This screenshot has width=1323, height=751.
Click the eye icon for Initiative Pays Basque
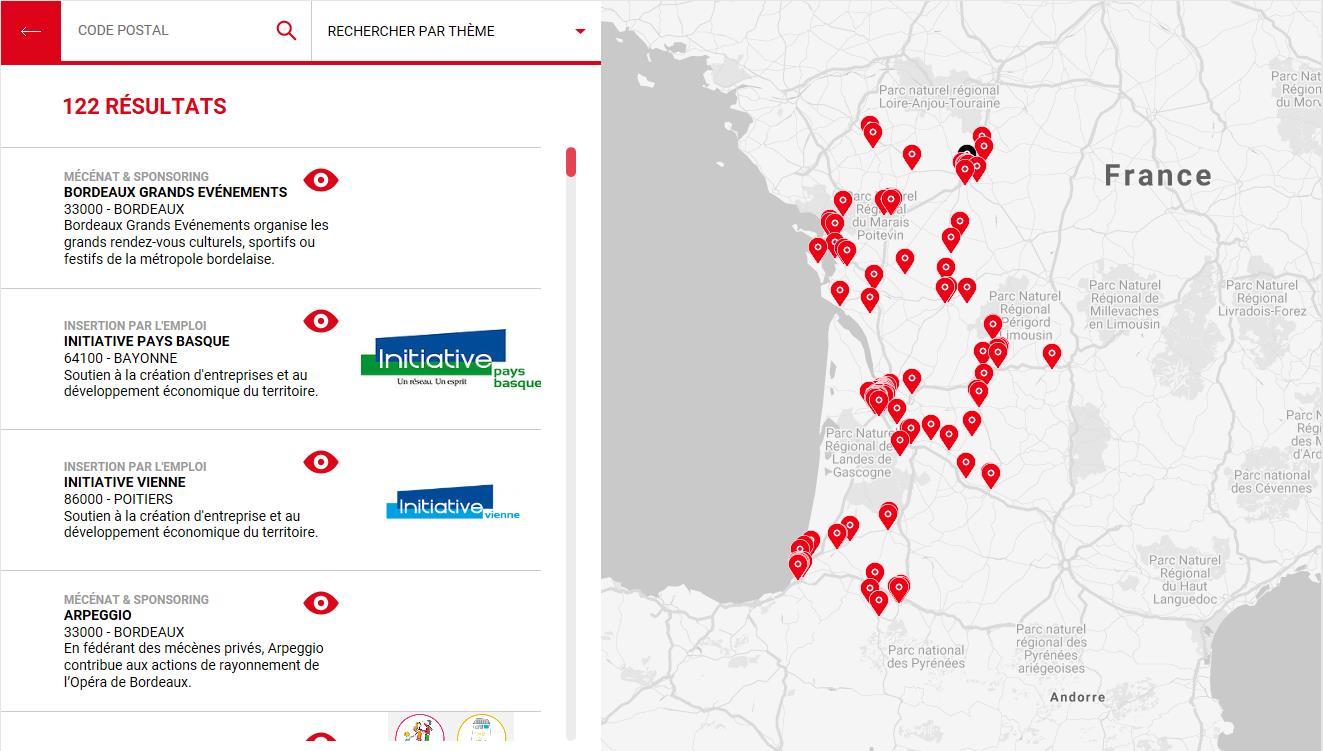point(321,321)
